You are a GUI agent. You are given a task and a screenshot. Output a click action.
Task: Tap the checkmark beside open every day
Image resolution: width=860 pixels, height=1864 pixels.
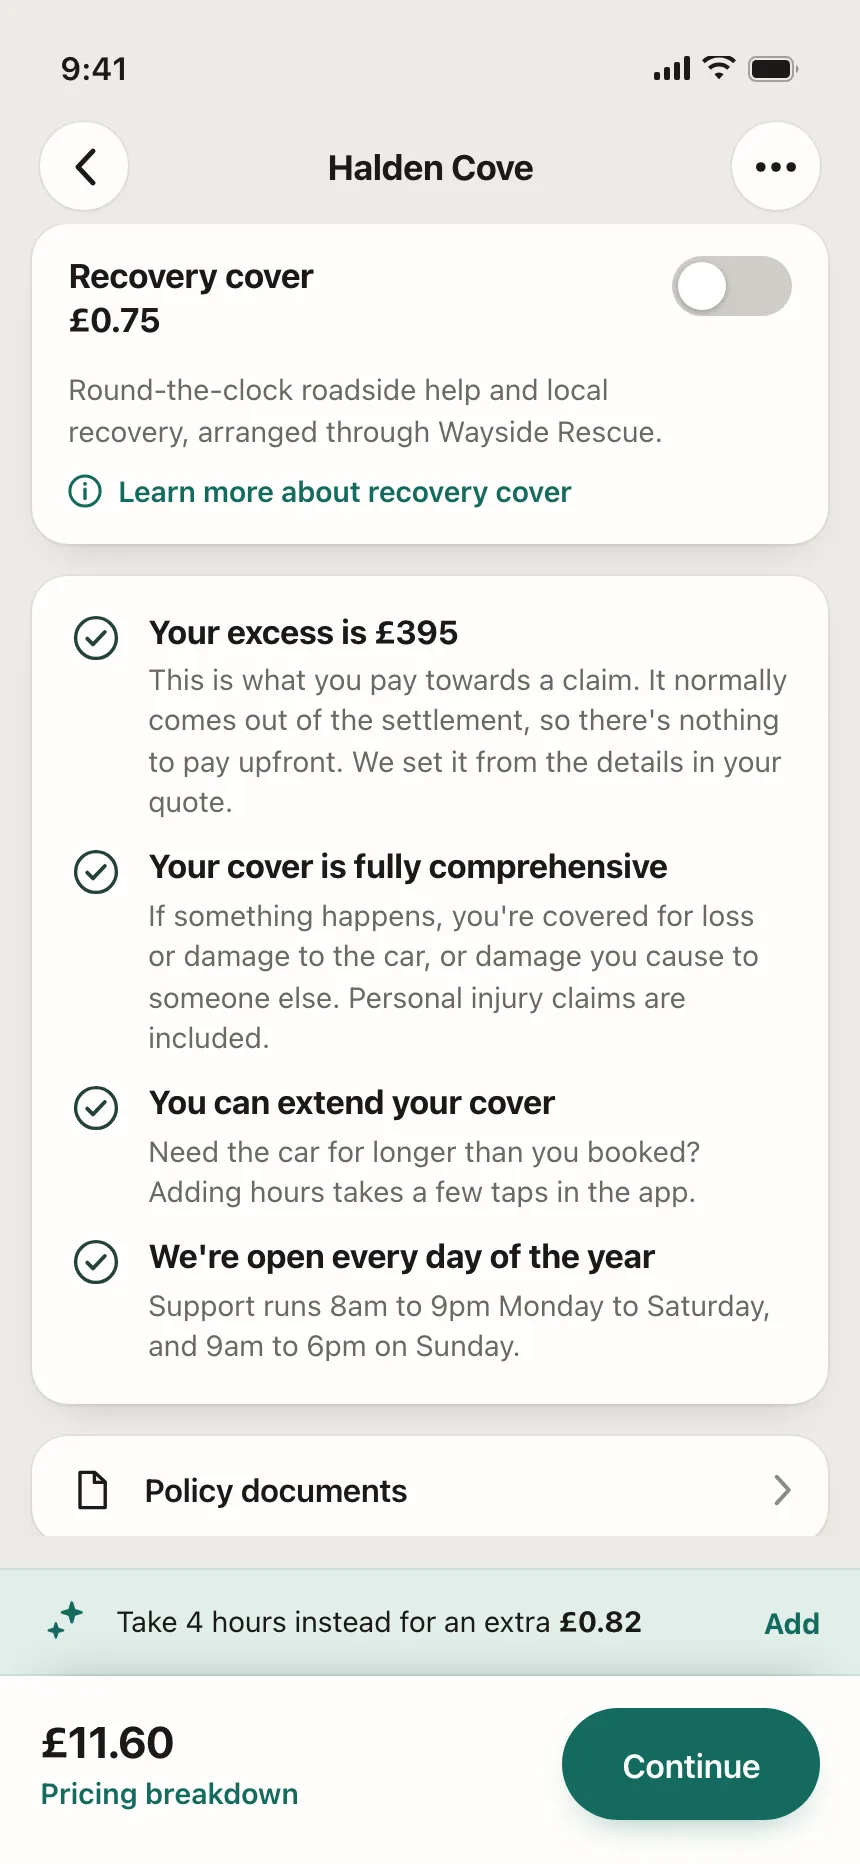pos(96,1262)
